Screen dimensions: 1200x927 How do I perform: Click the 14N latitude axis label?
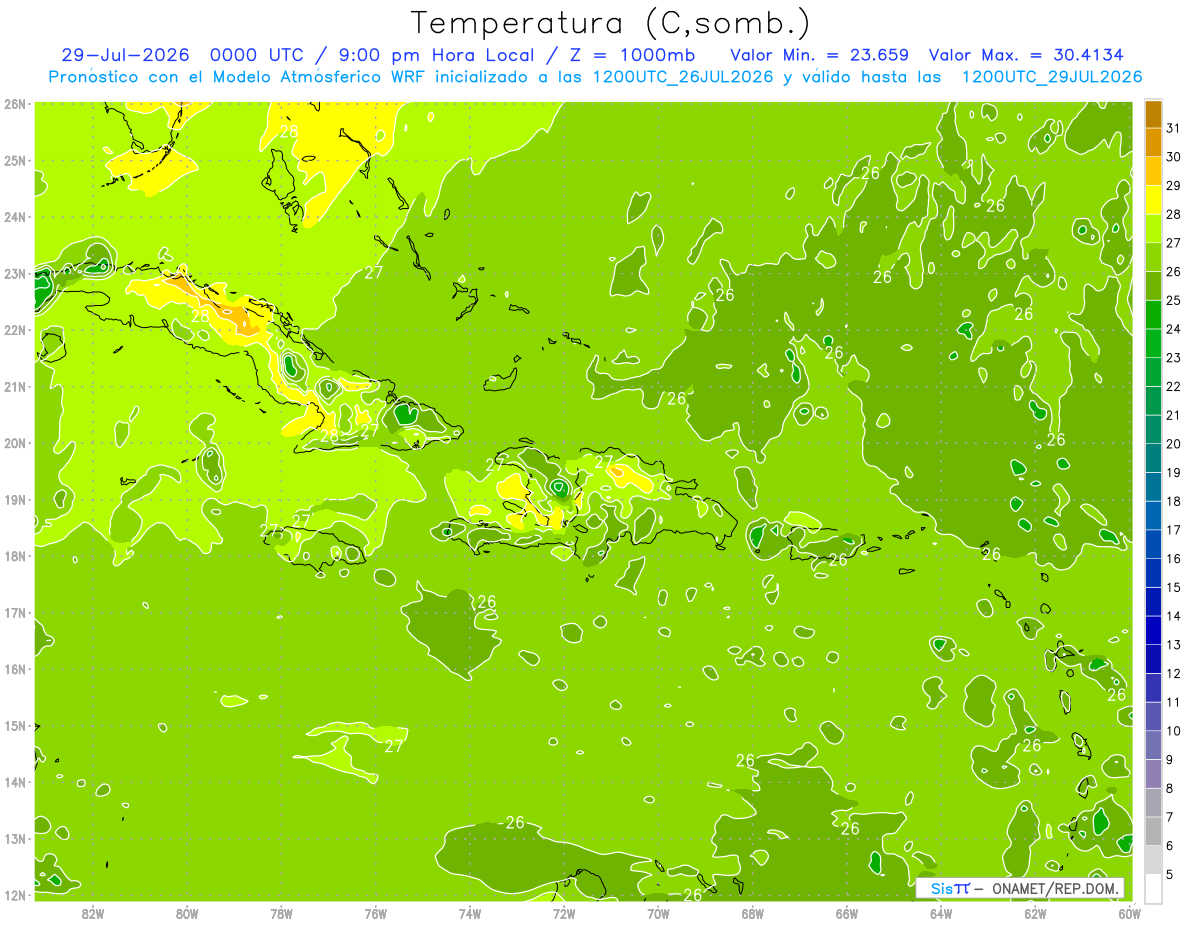(15, 781)
